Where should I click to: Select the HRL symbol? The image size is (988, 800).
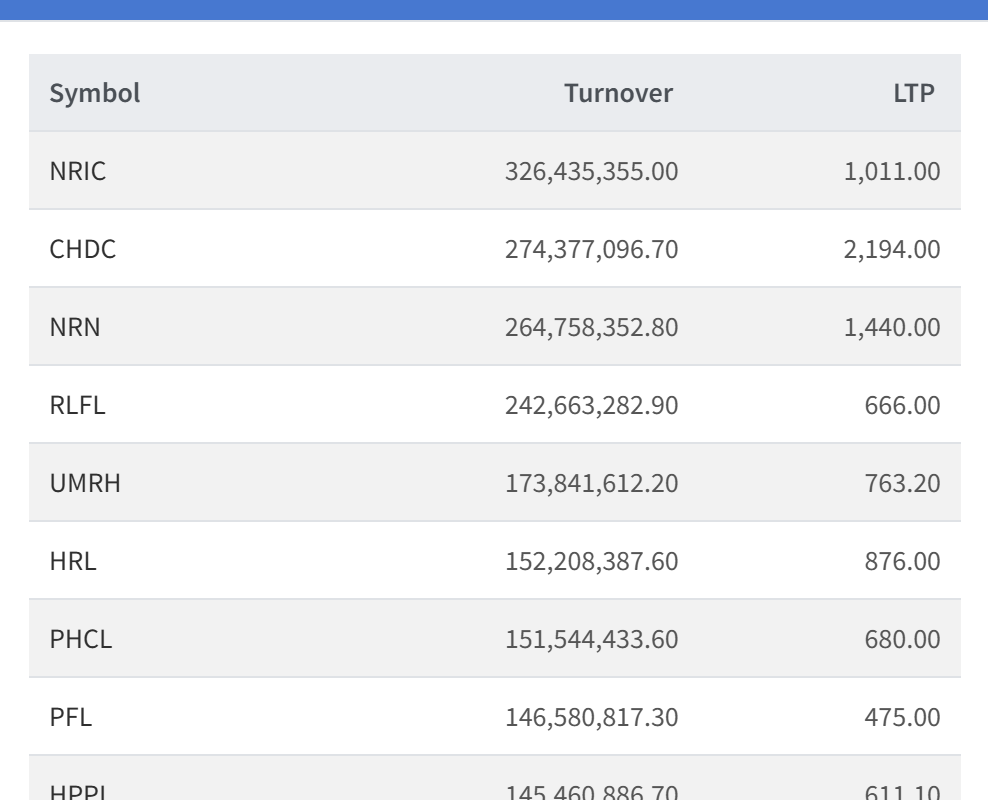point(73,562)
